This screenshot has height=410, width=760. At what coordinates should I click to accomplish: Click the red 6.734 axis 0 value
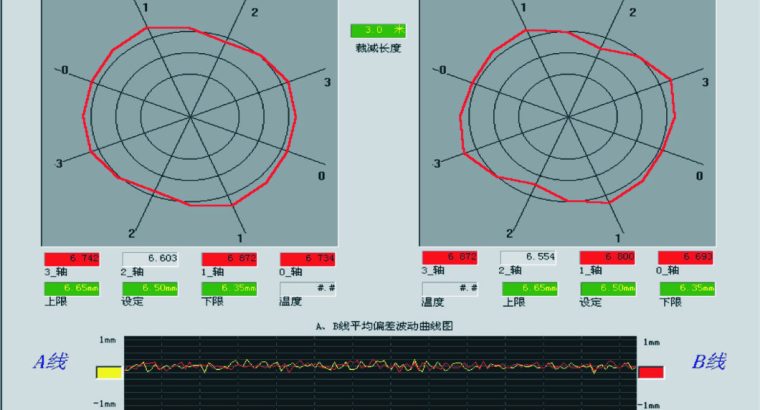point(307,259)
